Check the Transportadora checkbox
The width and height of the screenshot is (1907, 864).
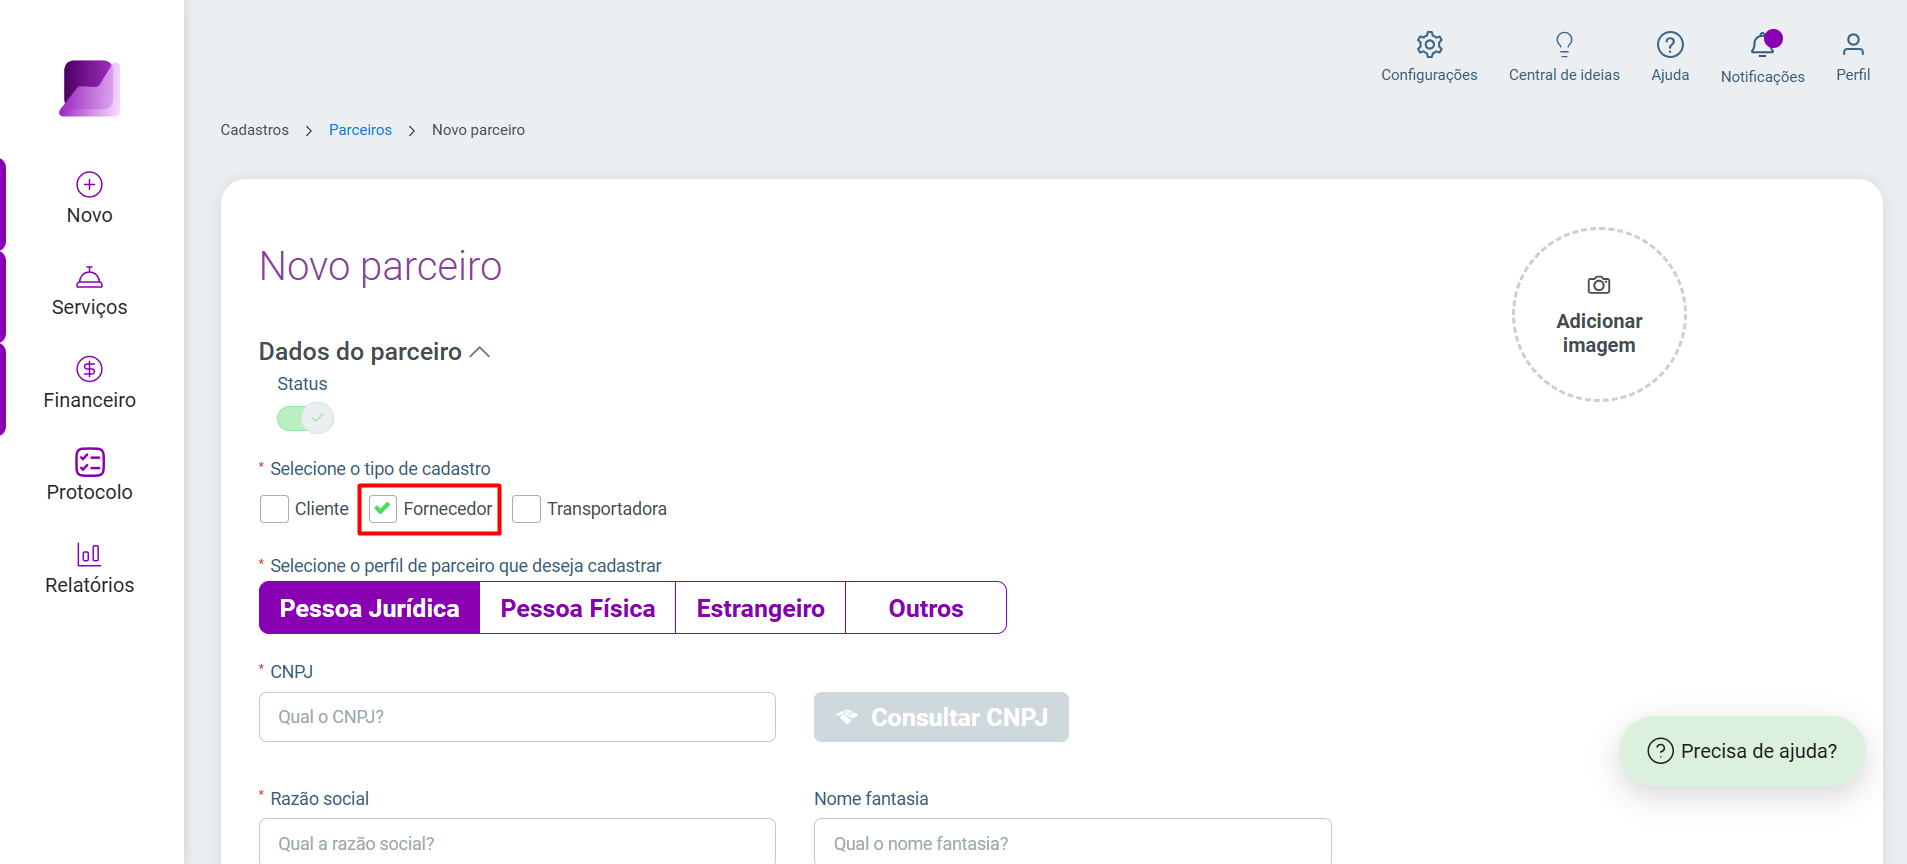pyautogui.click(x=526, y=509)
